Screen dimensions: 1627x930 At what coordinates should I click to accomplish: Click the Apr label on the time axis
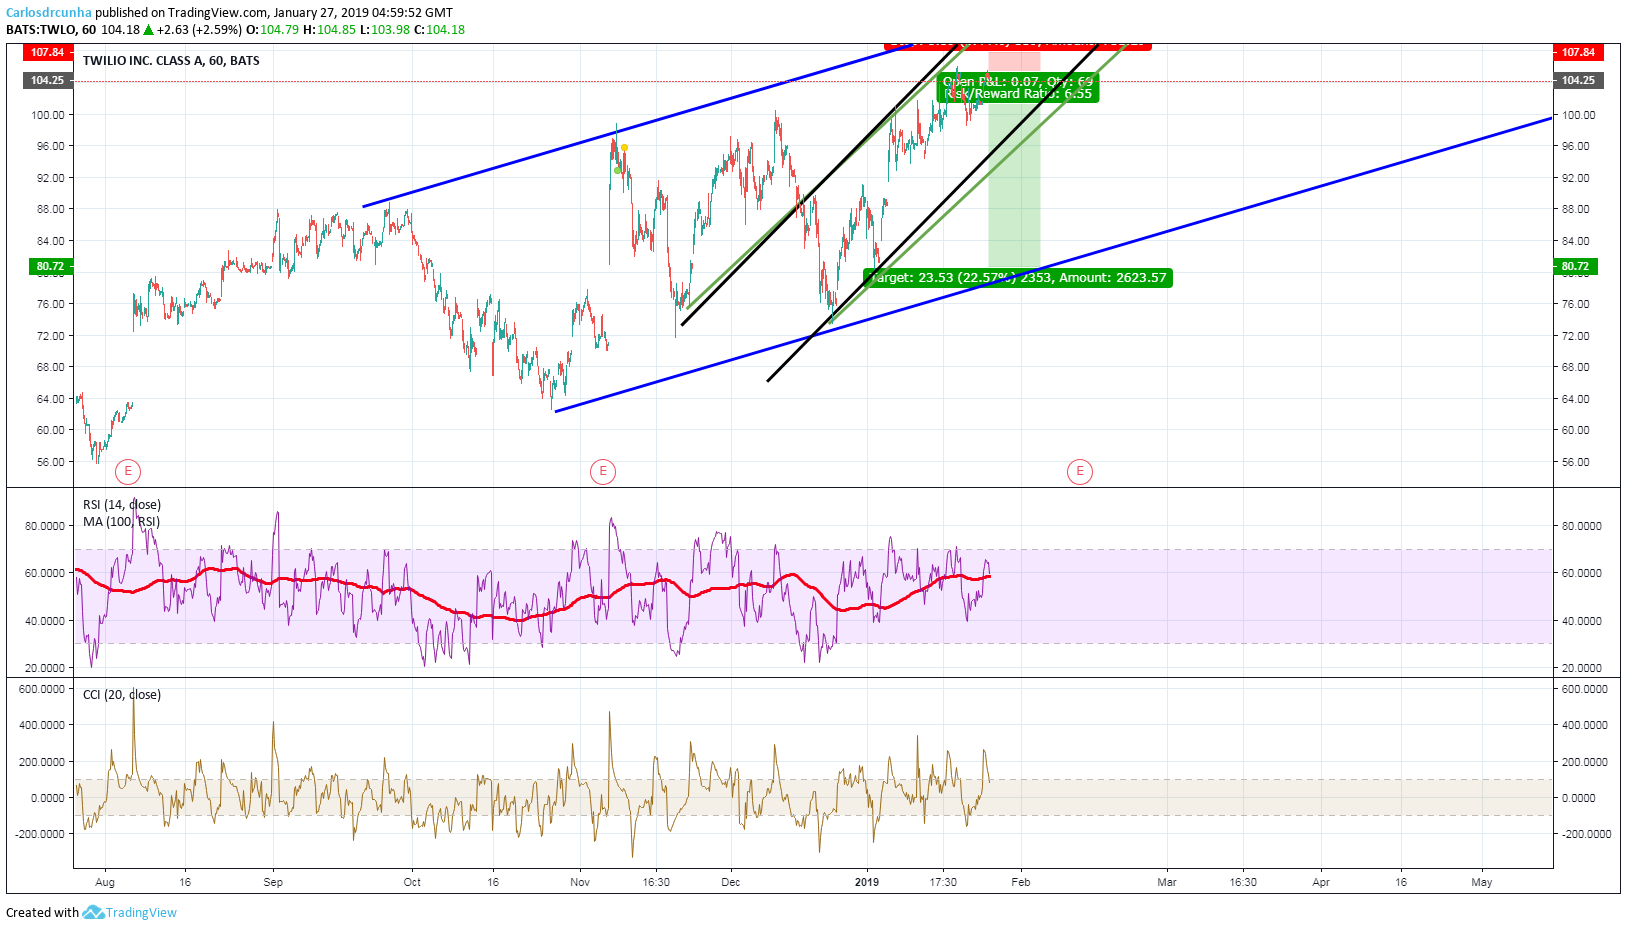tap(1321, 882)
